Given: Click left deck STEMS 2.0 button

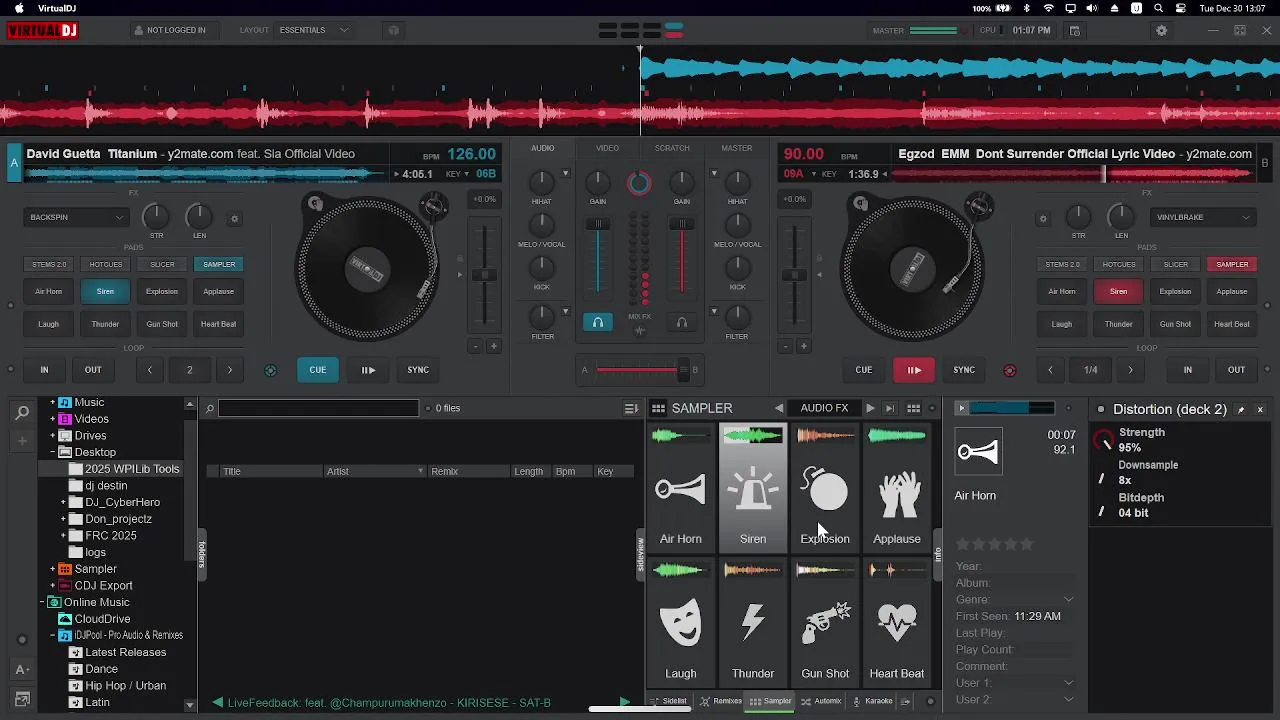Looking at the screenshot, I should (x=49, y=264).
